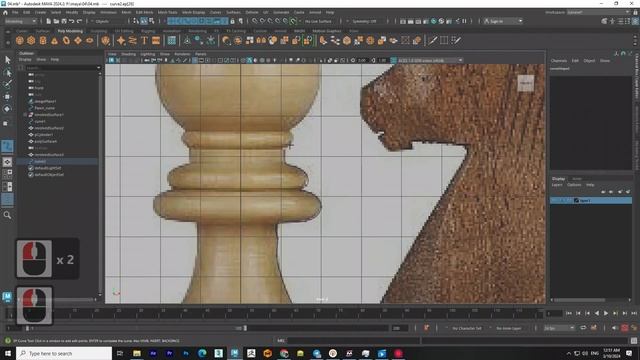Screen dimensions: 640x360
Task: Click the magnifier search icon in left sidebar
Action: point(7,215)
